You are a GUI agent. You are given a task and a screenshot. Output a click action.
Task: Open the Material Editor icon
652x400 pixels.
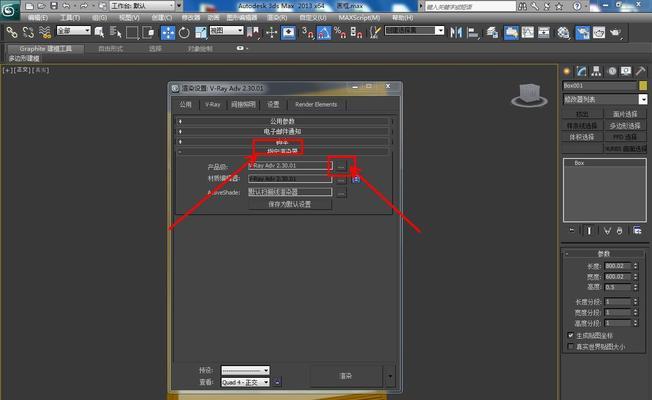[563, 32]
